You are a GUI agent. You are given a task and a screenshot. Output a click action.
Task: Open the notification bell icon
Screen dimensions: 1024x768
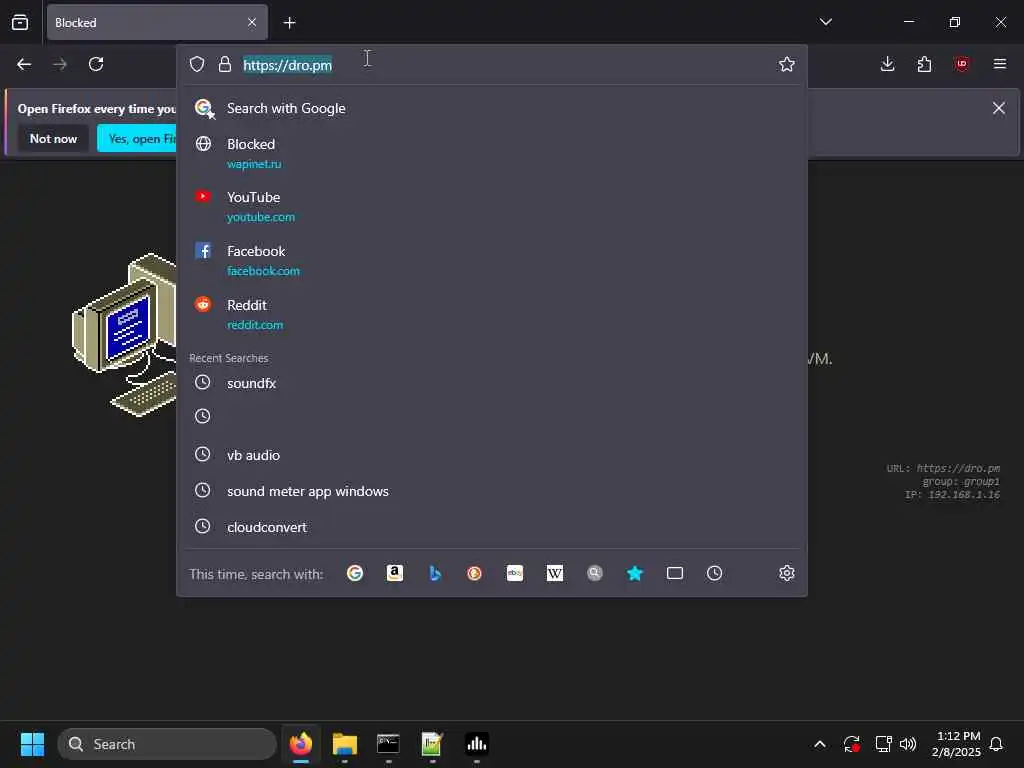(x=996, y=744)
